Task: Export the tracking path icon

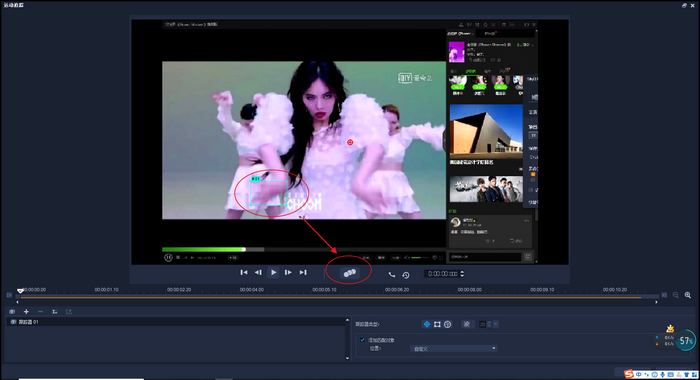Action: coord(69,312)
